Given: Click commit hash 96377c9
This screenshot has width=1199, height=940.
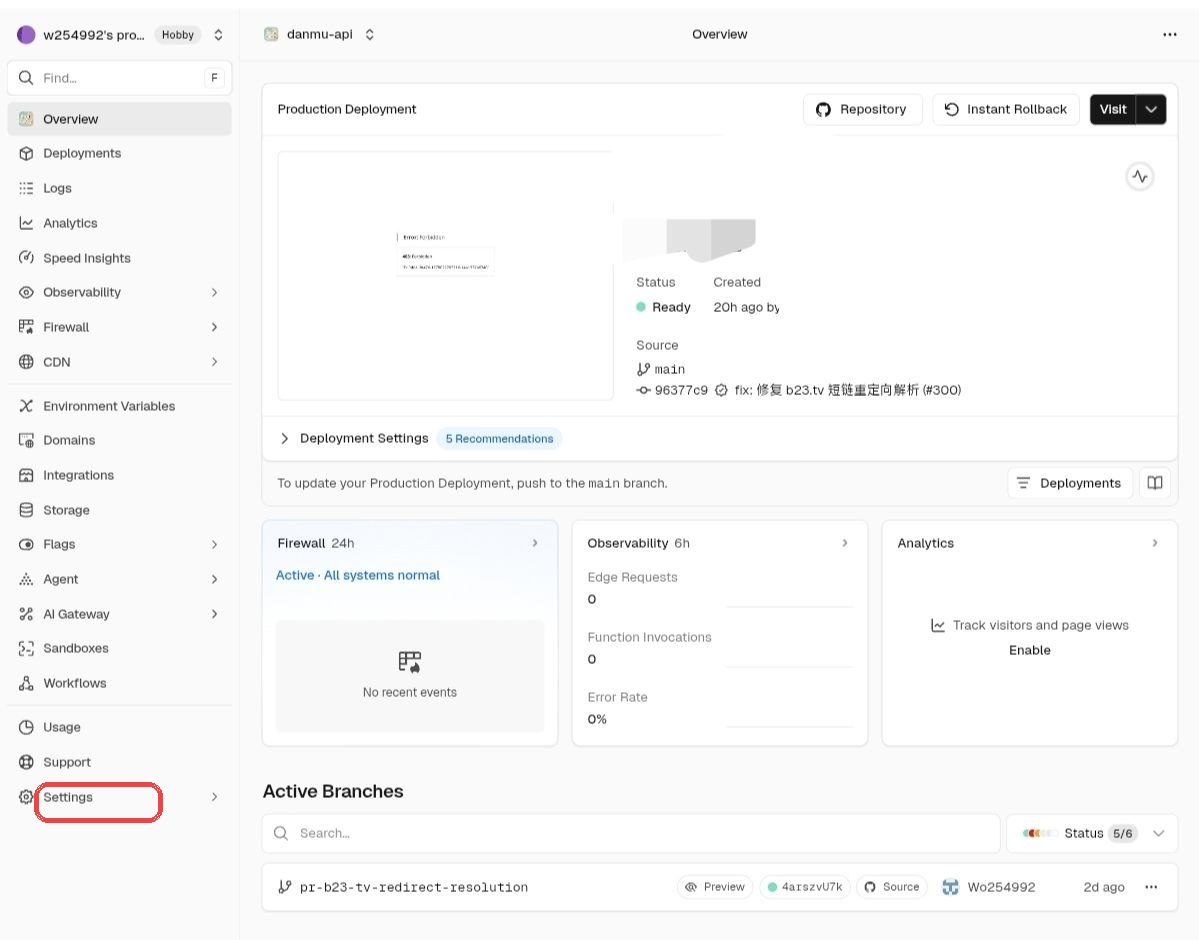Looking at the screenshot, I should tap(681, 390).
